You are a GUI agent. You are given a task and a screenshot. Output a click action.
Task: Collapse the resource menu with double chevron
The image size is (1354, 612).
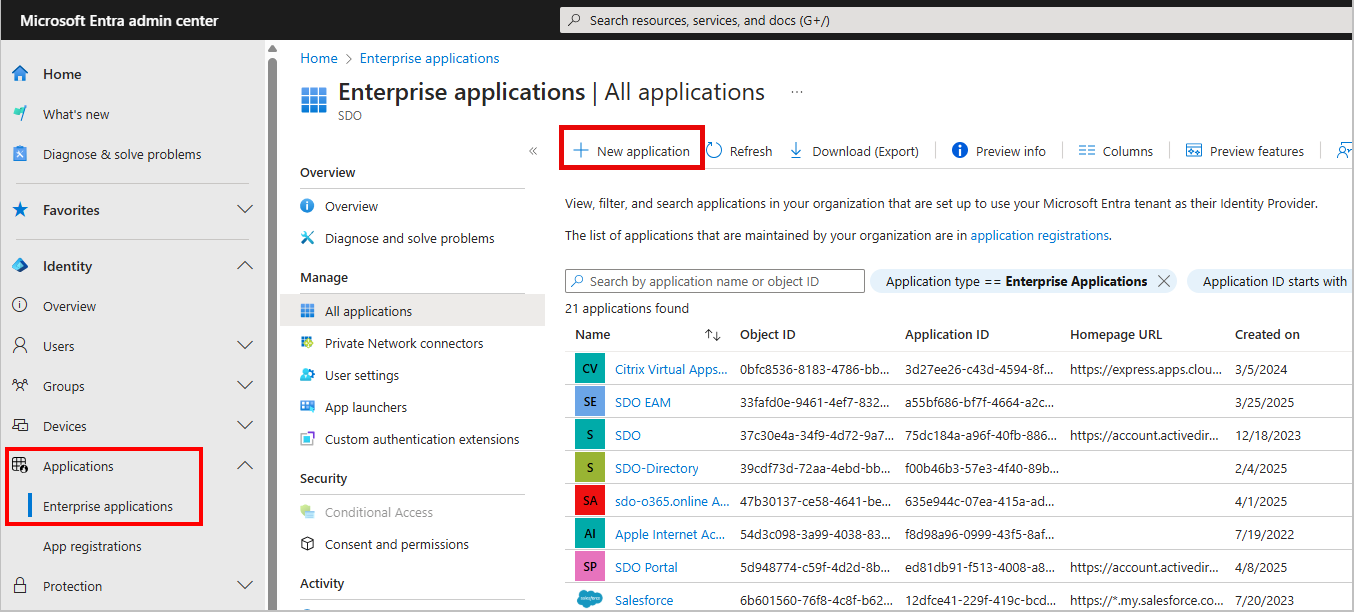pos(533,151)
